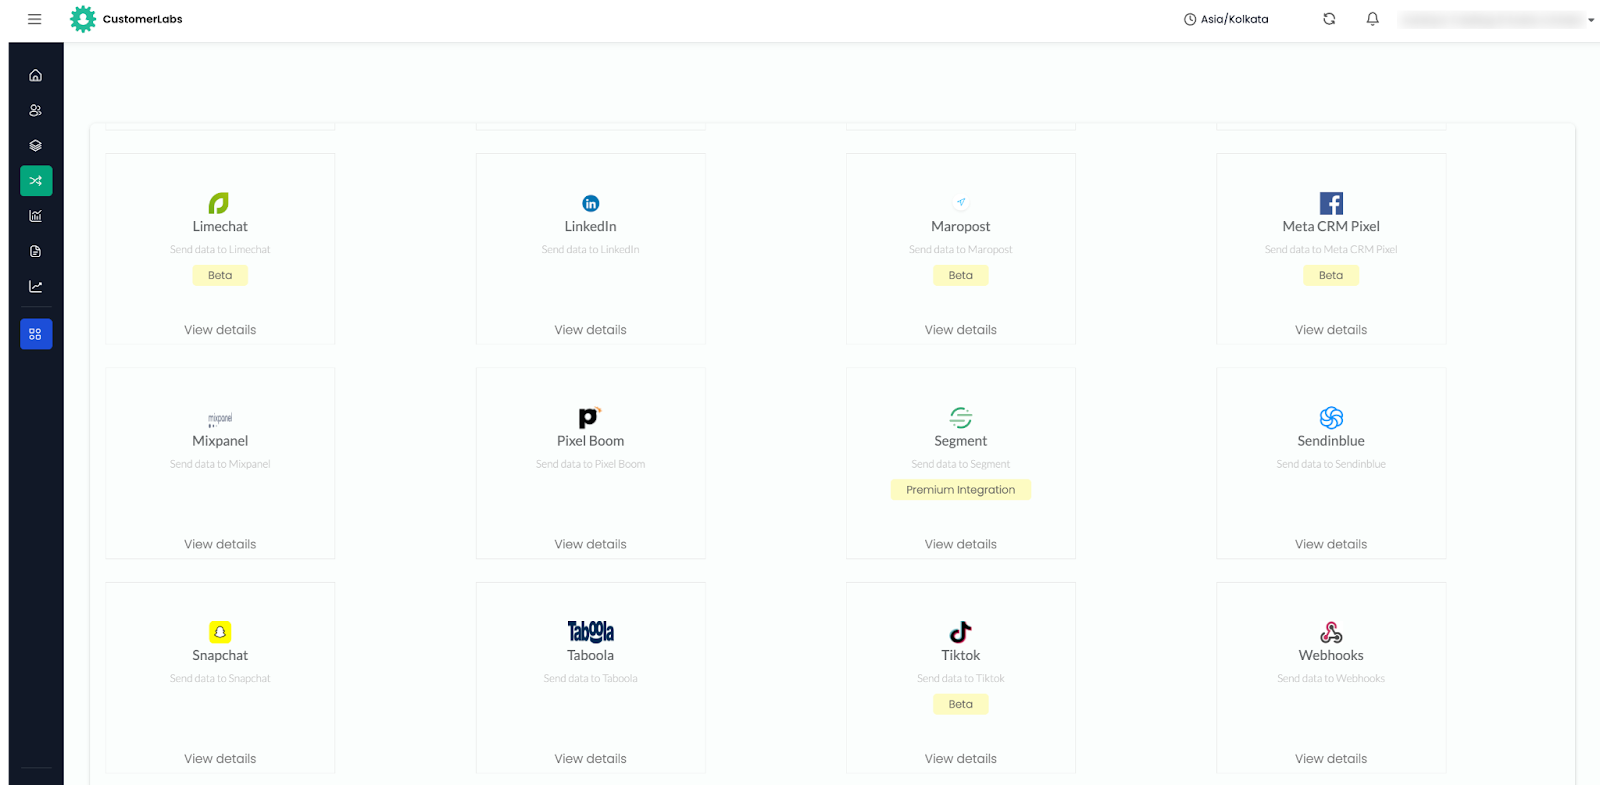The height and width of the screenshot is (785, 1600).
Task: Open the bar chart sidebar icon
Action: [x=36, y=216]
